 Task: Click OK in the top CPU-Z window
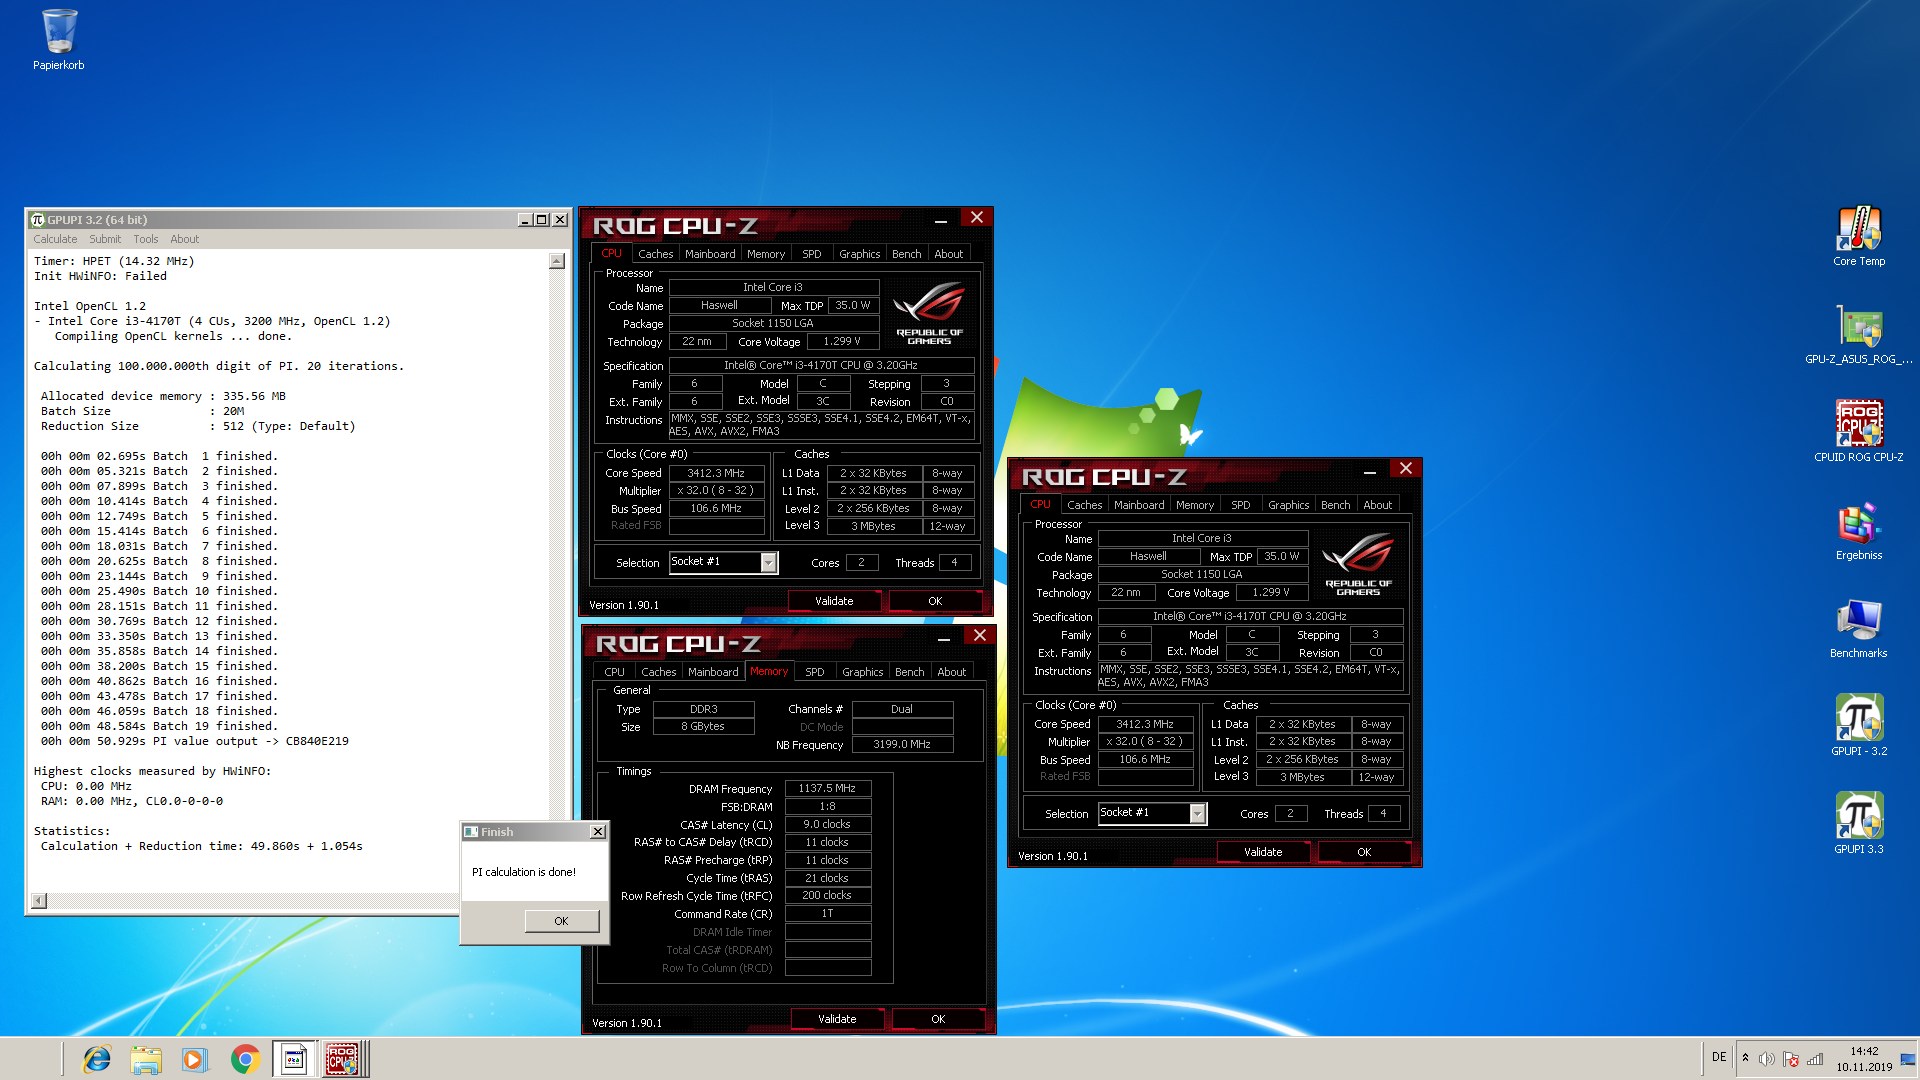(935, 601)
